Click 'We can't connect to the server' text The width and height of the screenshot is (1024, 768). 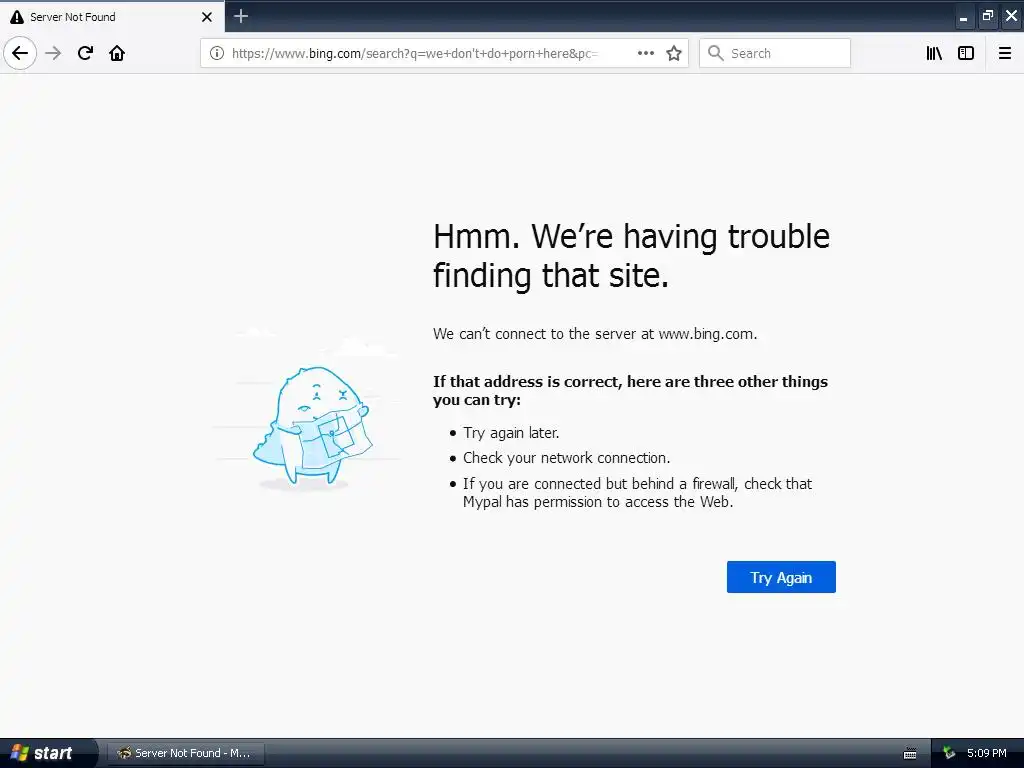595,334
